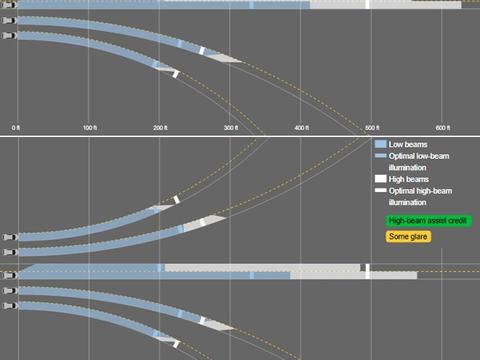This screenshot has height=360, width=480.
Task: Click the "500 ft" axis label
Action: click(x=372, y=128)
